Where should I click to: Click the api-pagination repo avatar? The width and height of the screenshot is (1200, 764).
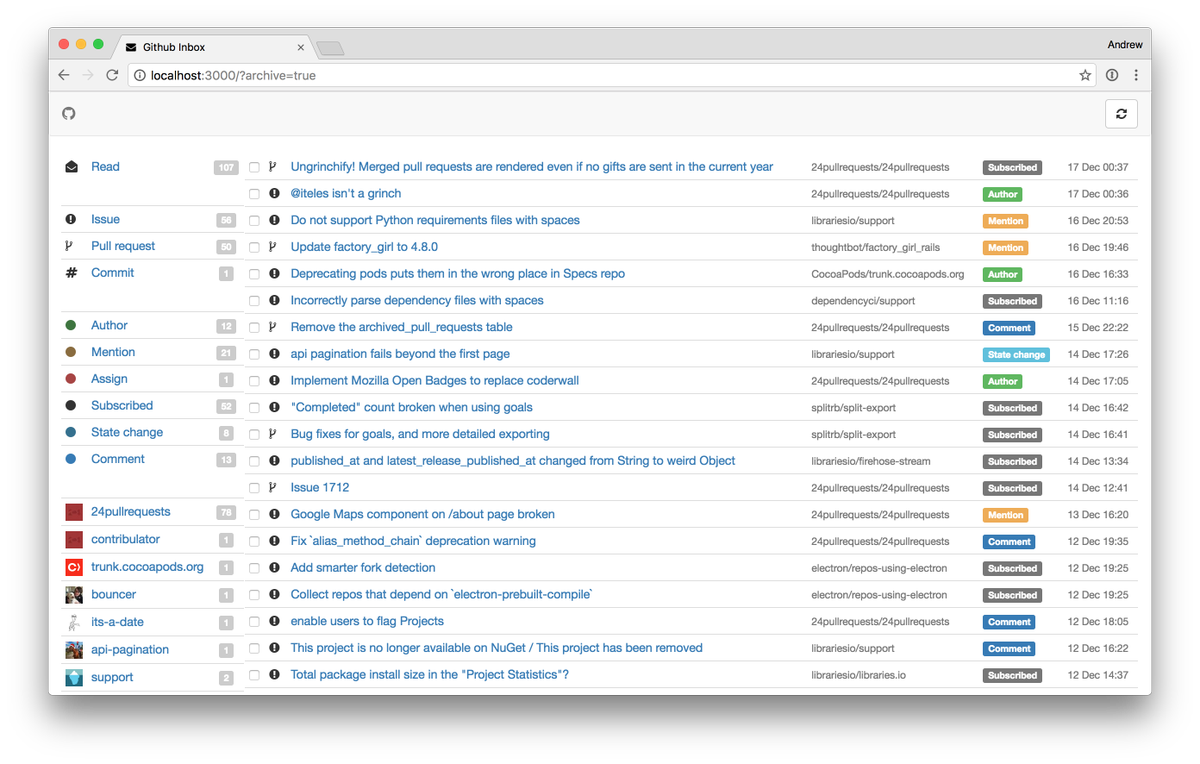coord(74,650)
